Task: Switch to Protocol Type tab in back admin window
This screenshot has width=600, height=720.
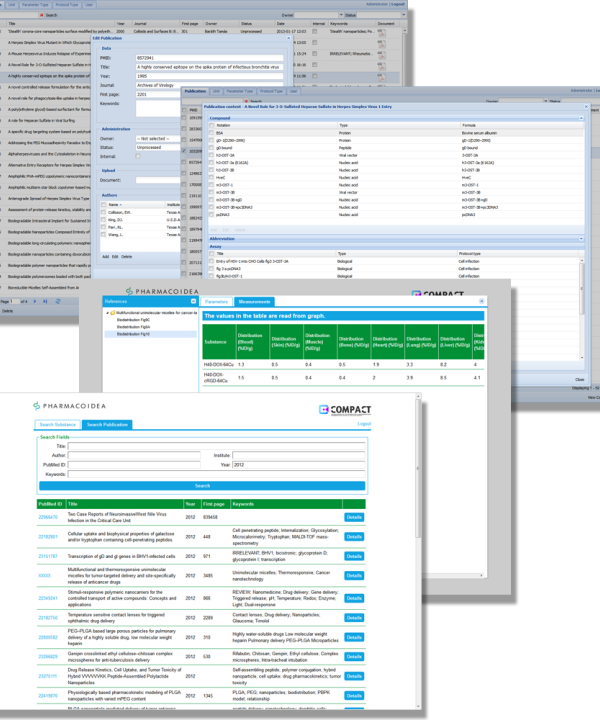Action: click(67, 5)
